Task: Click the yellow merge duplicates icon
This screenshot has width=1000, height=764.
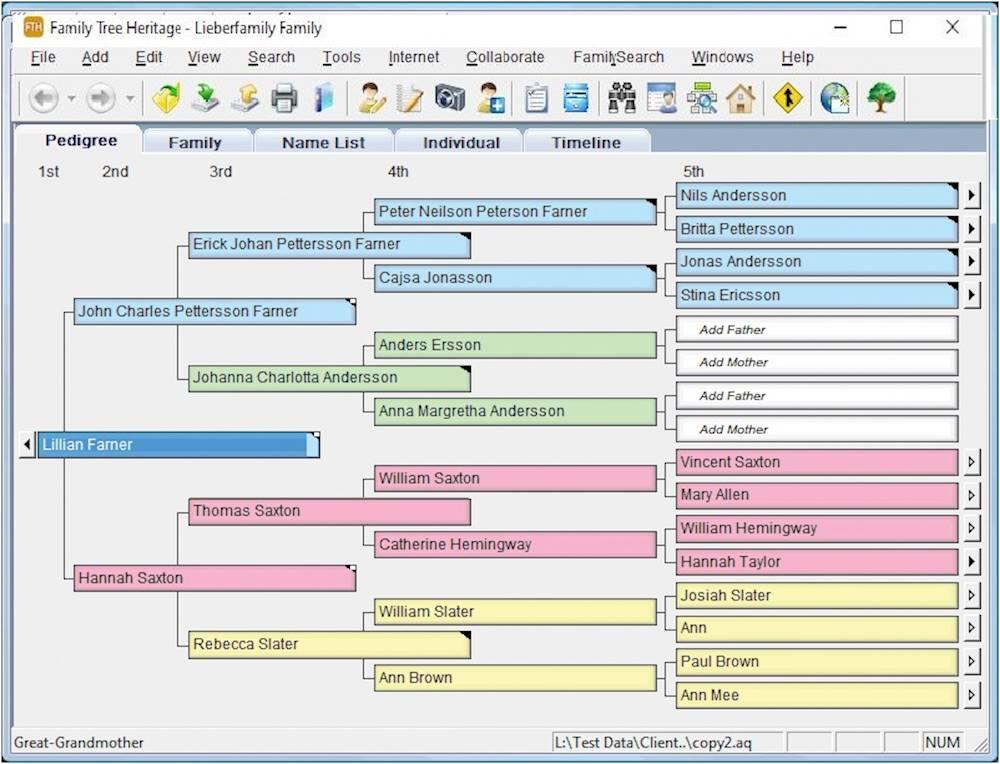Action: [788, 98]
